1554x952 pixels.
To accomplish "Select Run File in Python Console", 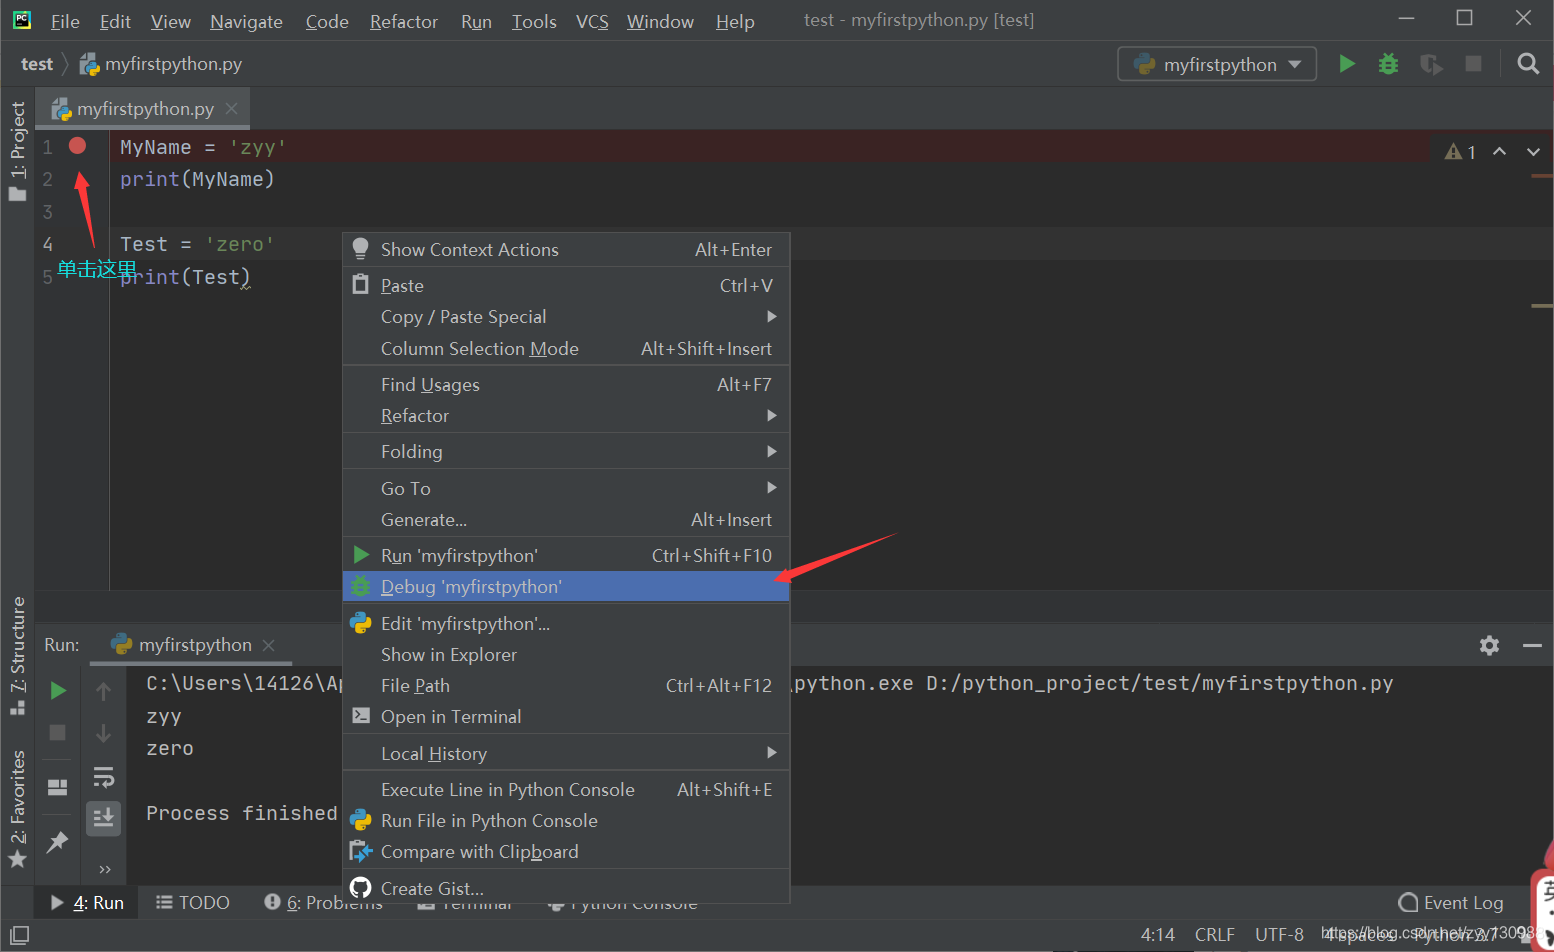I will (x=566, y=821).
